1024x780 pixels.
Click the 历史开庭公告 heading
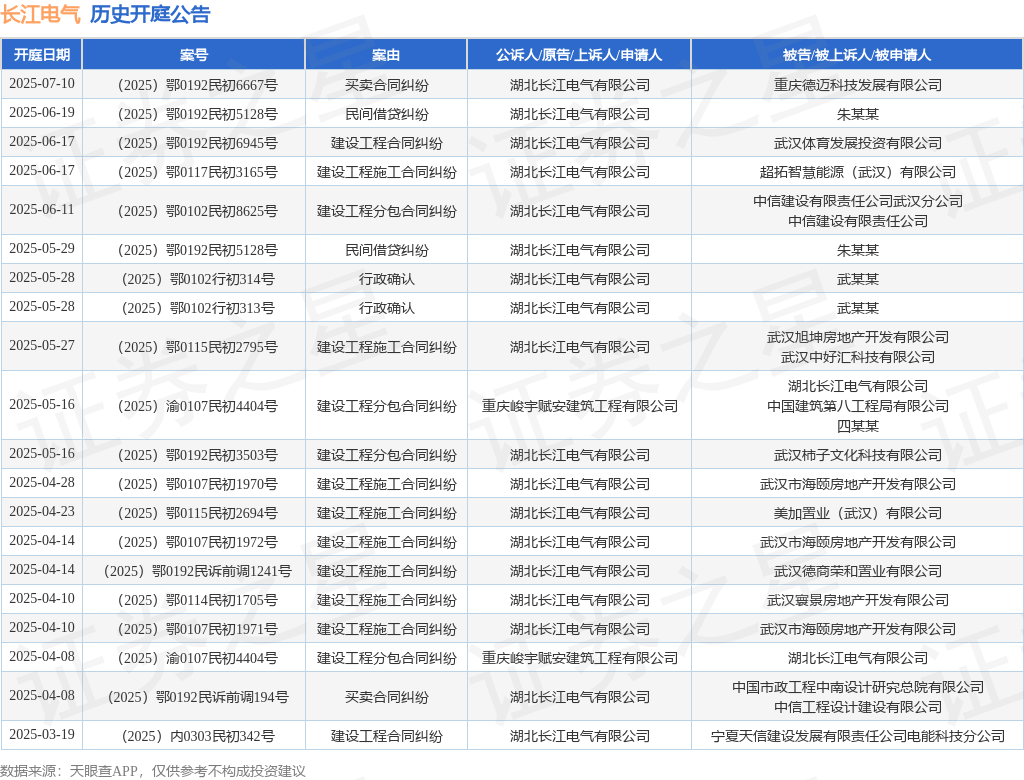(x=150, y=14)
